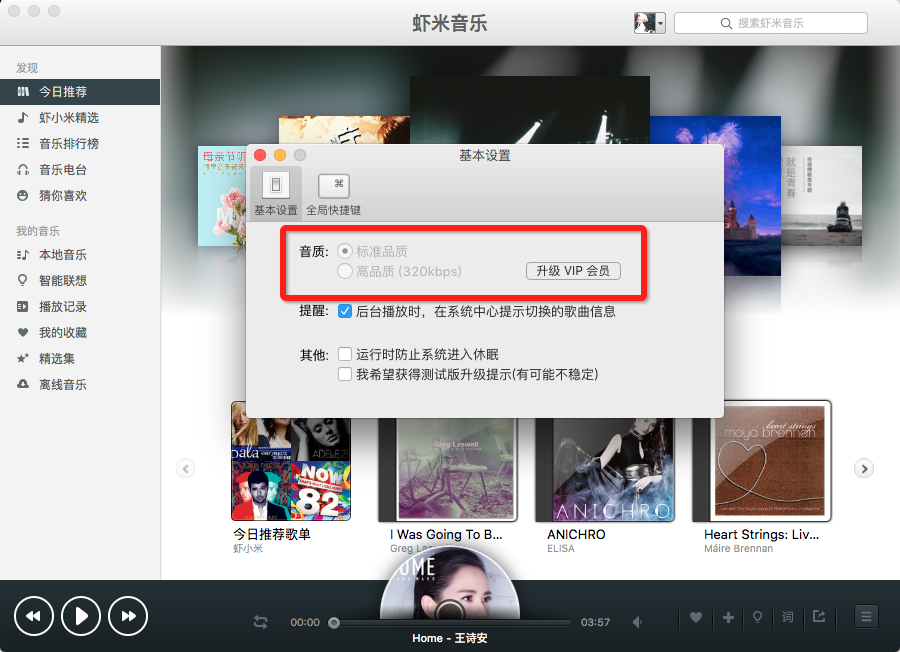Close the 基本设置 window with the red button
This screenshot has height=652, width=900.
tap(260, 155)
